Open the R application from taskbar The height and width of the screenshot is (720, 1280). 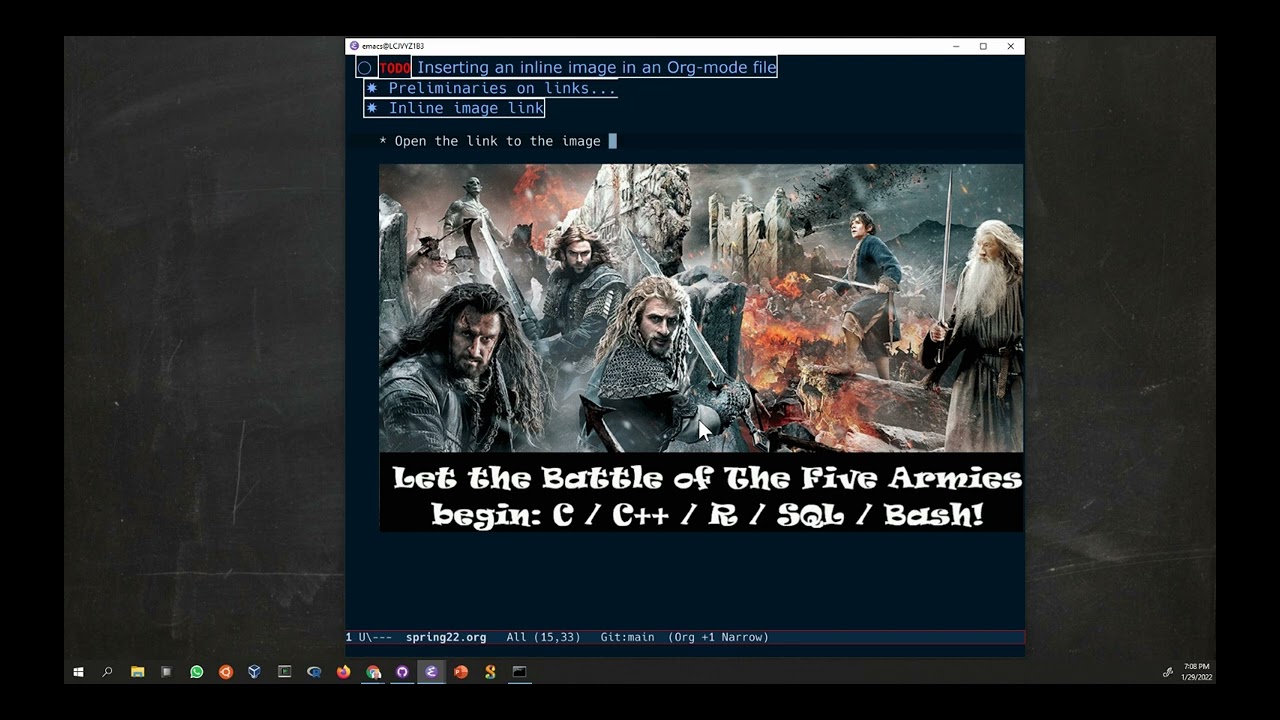[x=314, y=672]
